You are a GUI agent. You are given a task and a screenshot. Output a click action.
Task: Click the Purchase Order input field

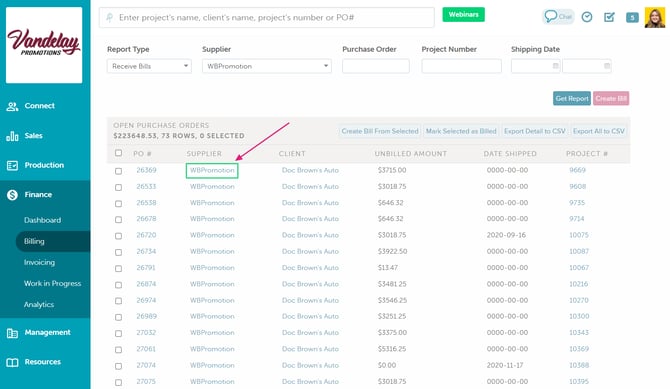point(376,66)
